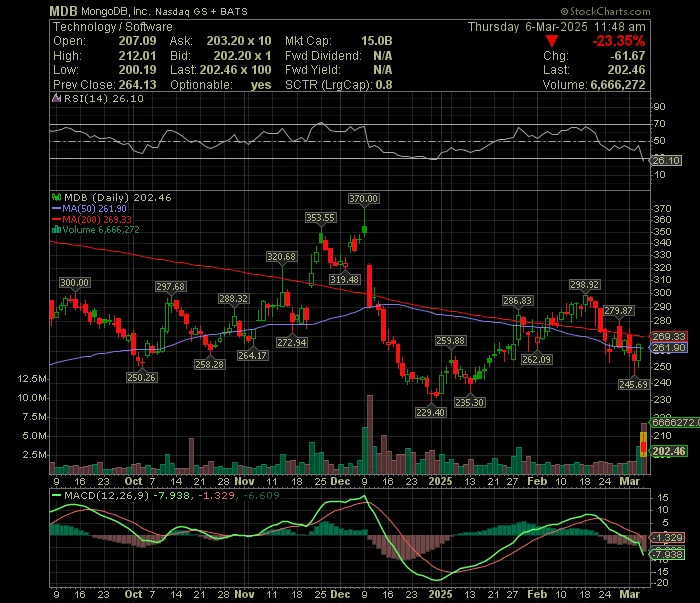Click the Optionable yes value
700x603 pixels.
pyautogui.click(x=261, y=85)
